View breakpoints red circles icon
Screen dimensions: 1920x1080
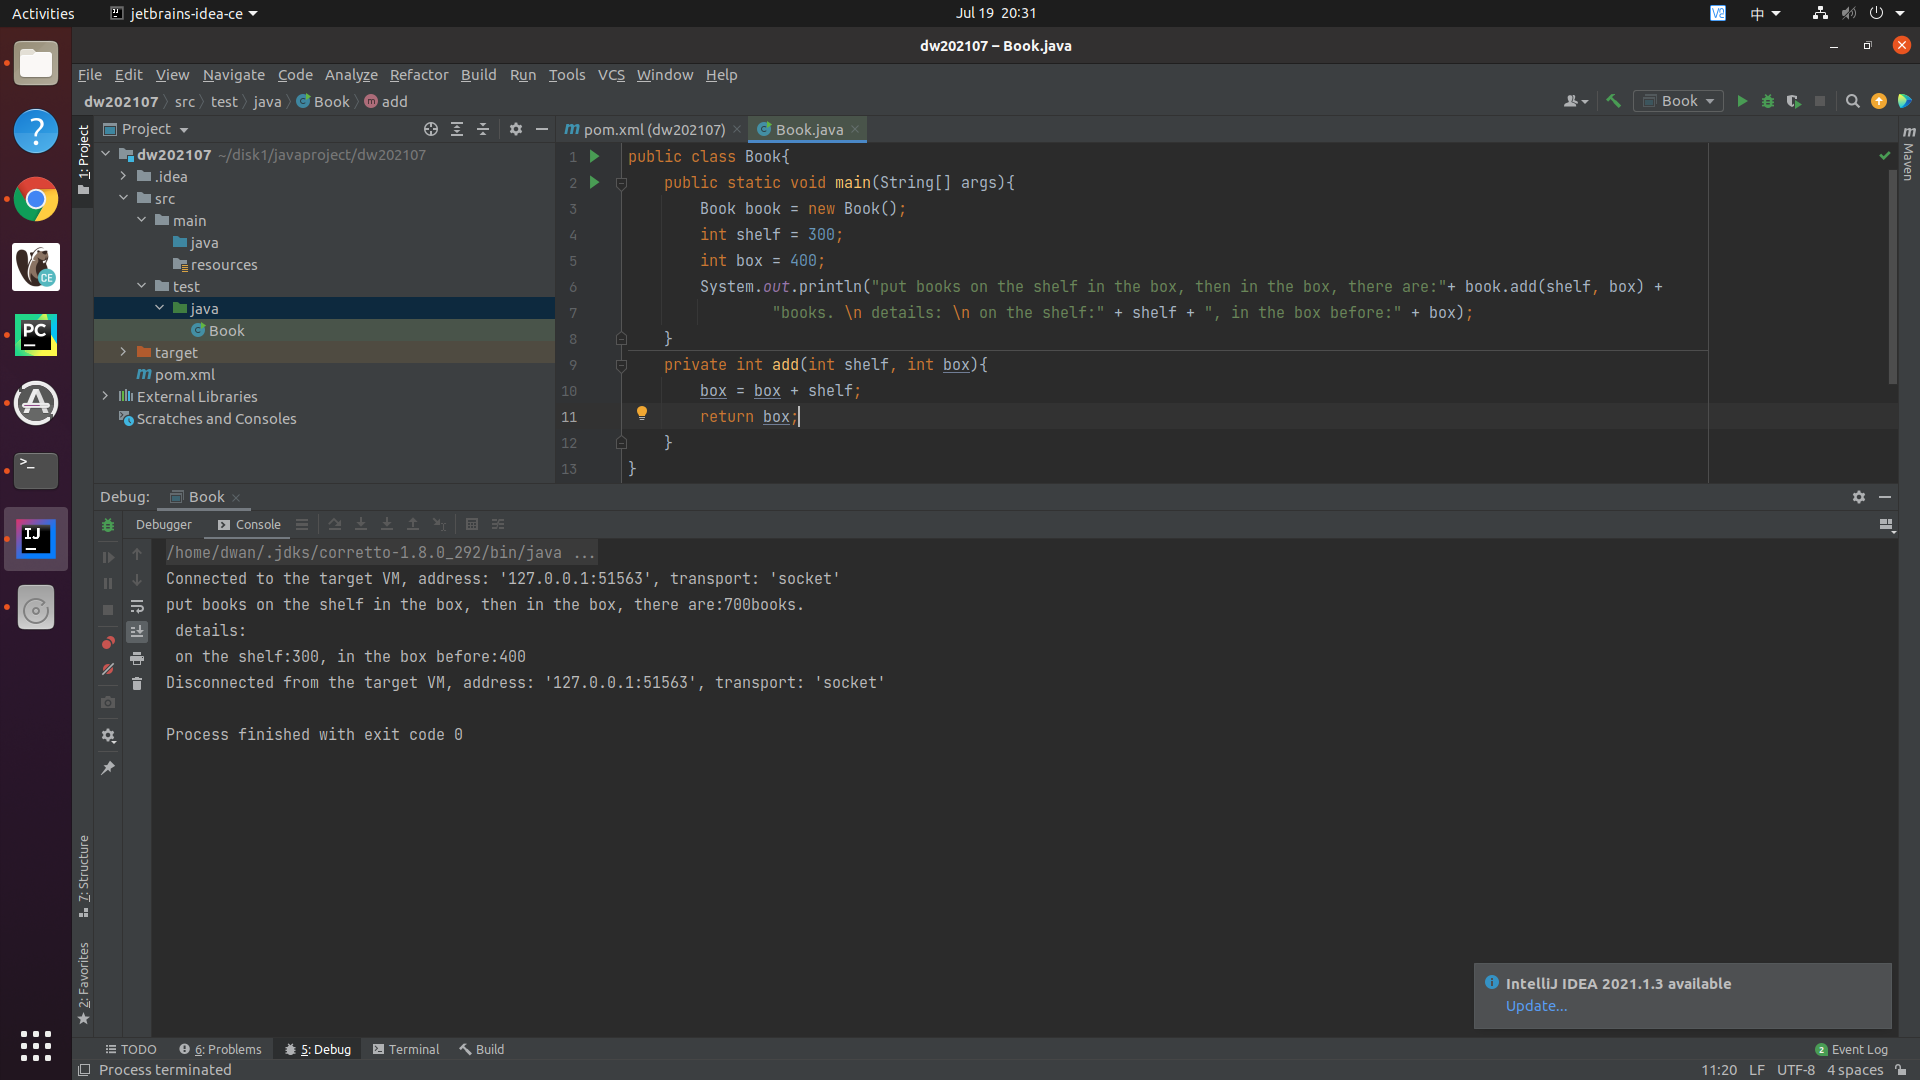[108, 643]
